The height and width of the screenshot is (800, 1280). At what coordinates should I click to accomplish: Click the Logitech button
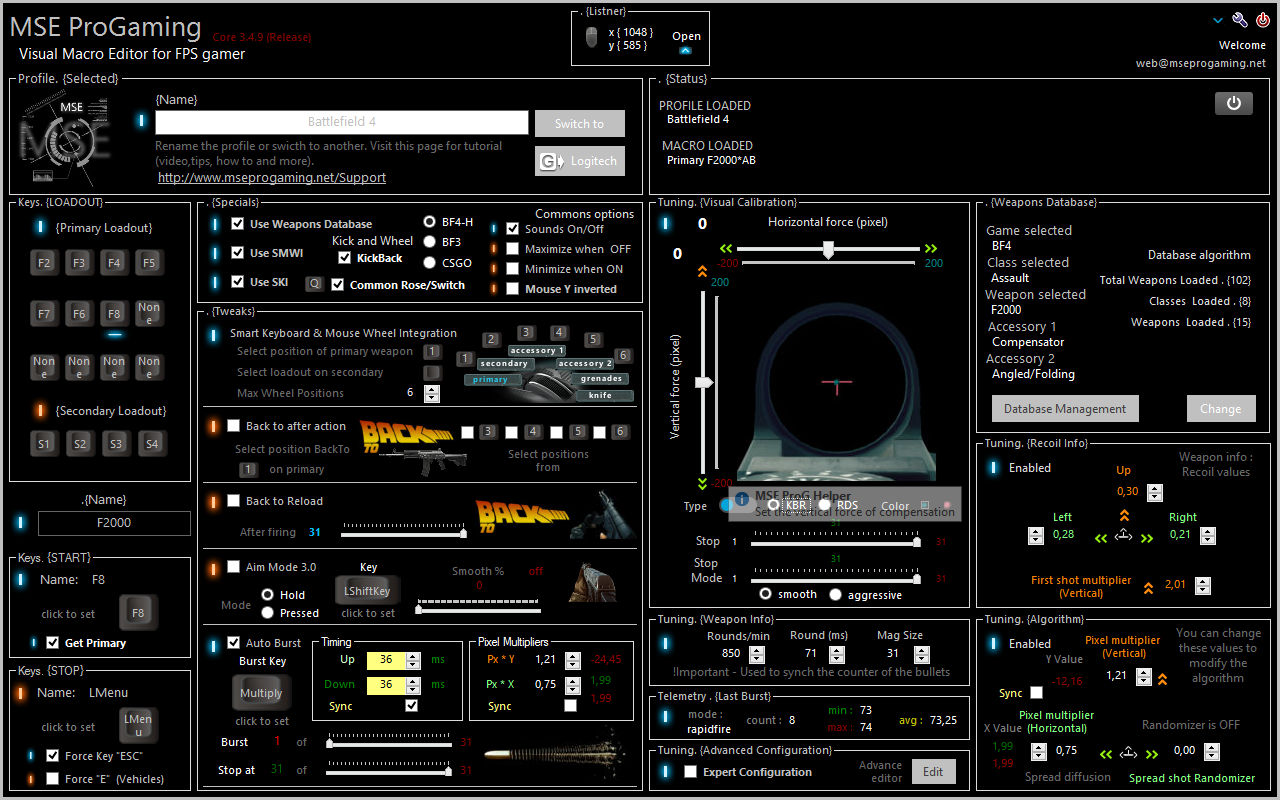580,161
